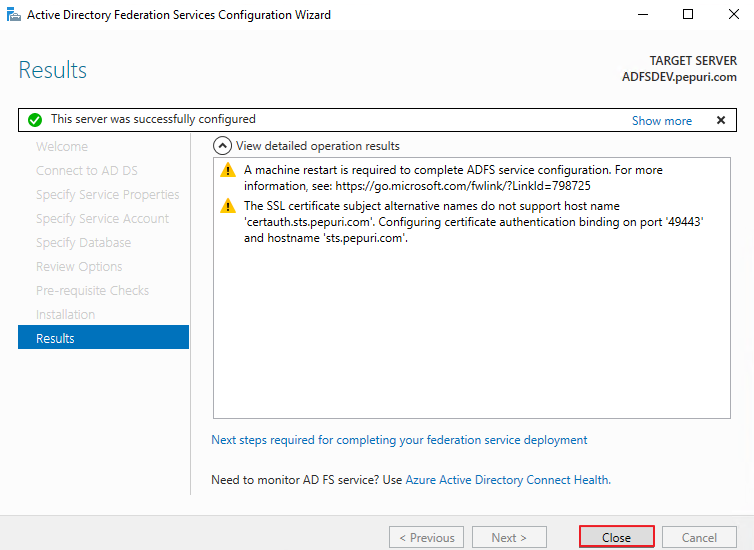Minimize the configuration wizard window
Viewport: 754px width, 550px height.
[643, 14]
